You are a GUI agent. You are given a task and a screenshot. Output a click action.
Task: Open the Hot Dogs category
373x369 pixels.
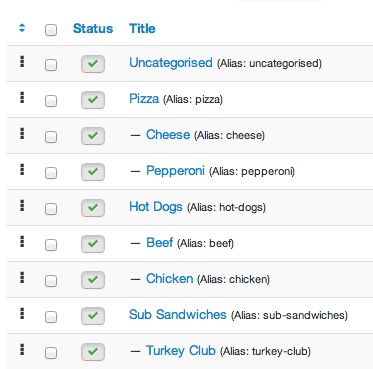point(156,207)
